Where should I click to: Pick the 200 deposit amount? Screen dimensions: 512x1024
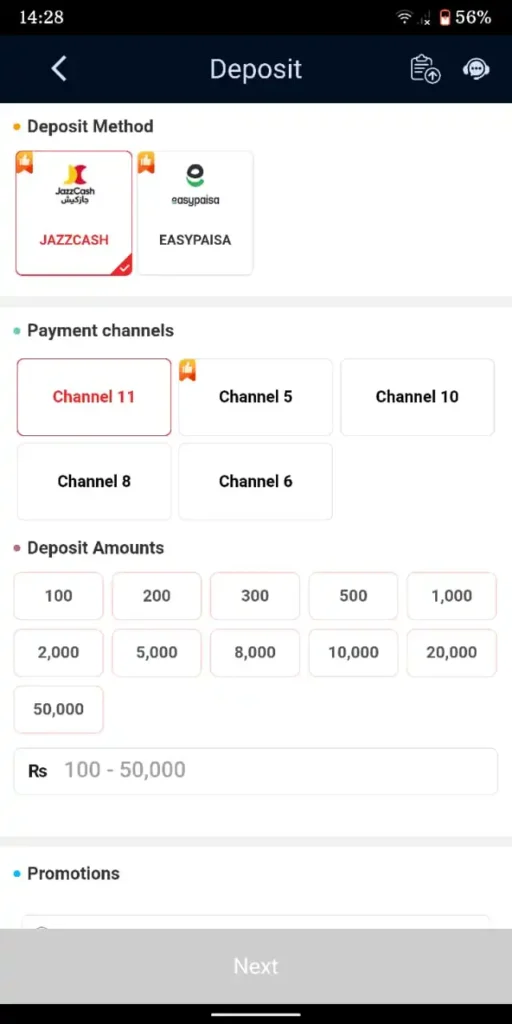[x=157, y=596]
